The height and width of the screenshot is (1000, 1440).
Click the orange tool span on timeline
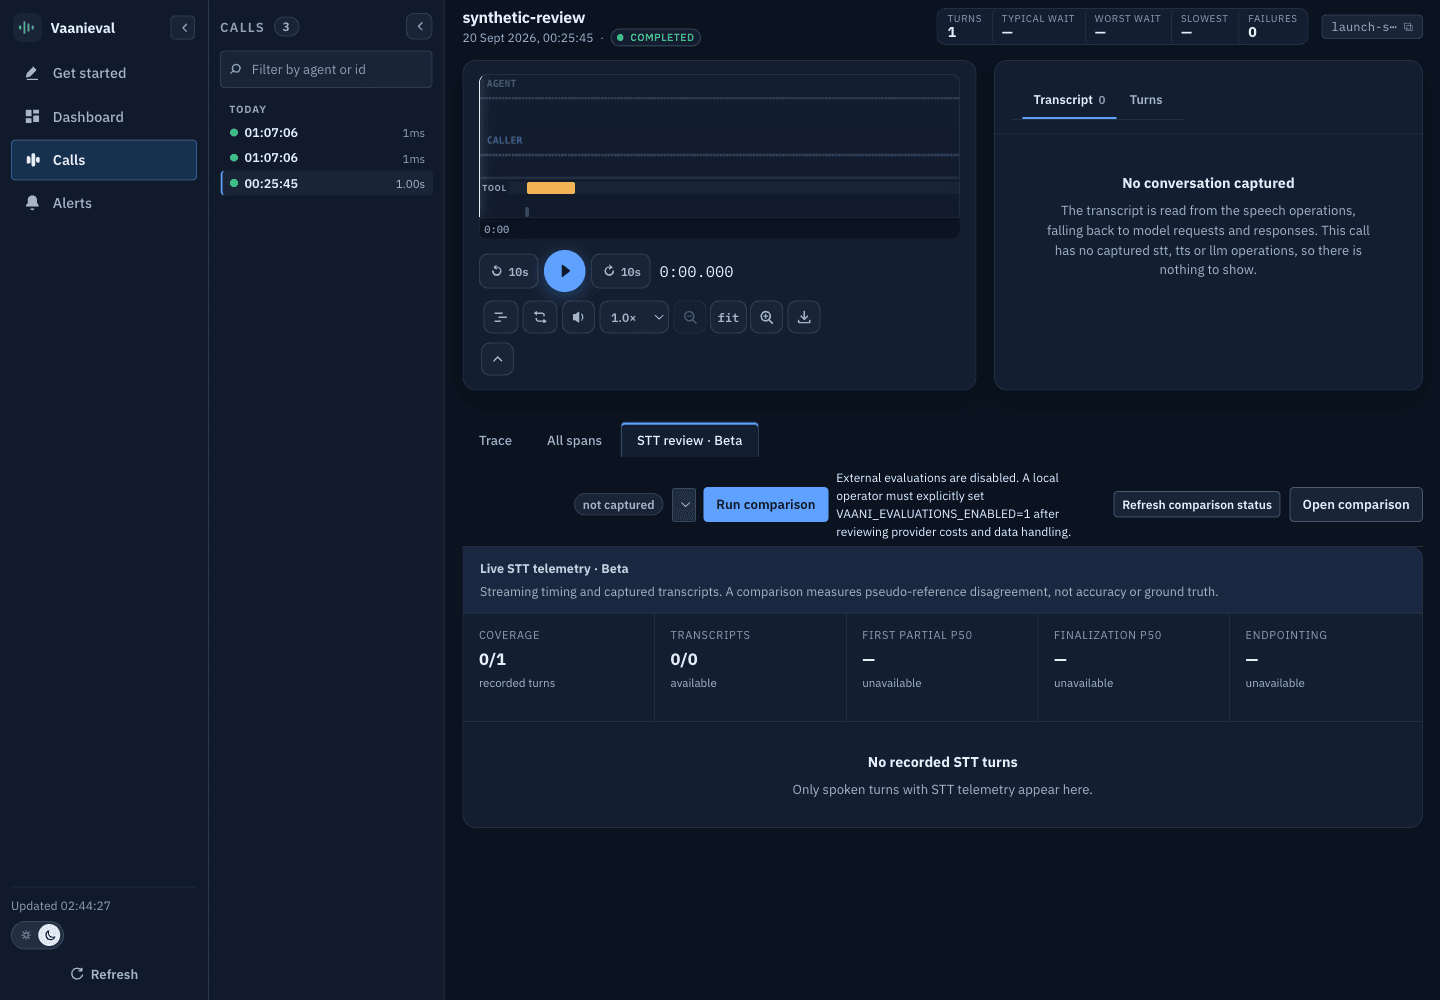click(551, 188)
